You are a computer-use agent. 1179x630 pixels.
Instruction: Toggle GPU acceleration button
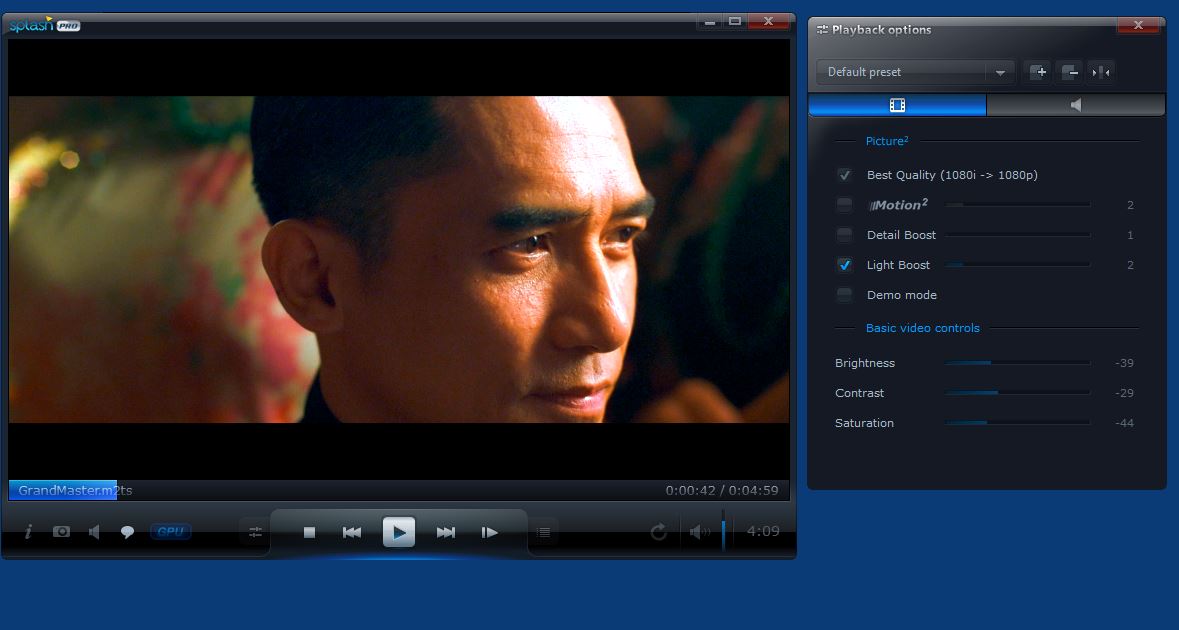(x=171, y=532)
